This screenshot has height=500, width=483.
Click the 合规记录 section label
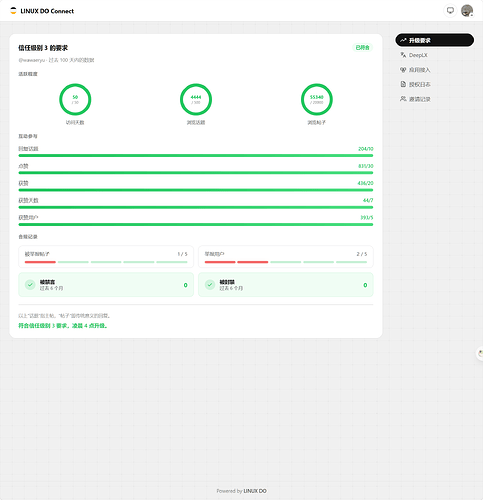pos(28,237)
